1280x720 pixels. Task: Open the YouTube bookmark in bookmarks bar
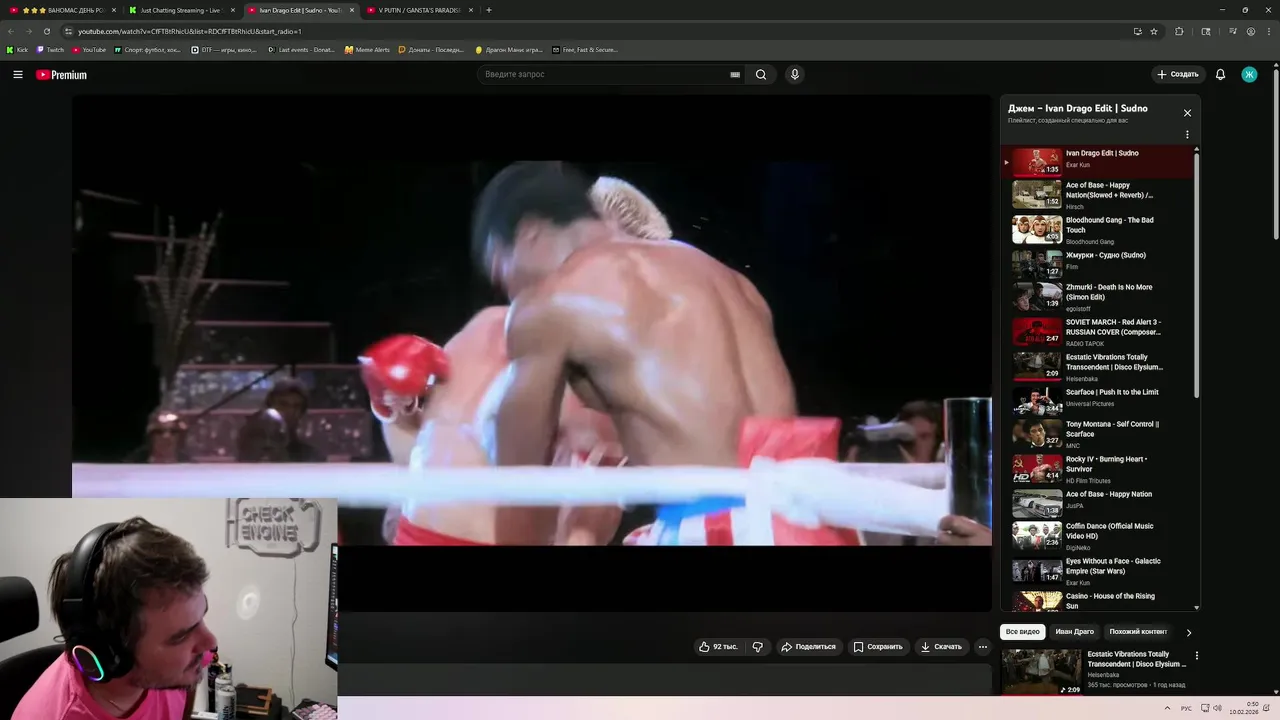click(x=89, y=49)
